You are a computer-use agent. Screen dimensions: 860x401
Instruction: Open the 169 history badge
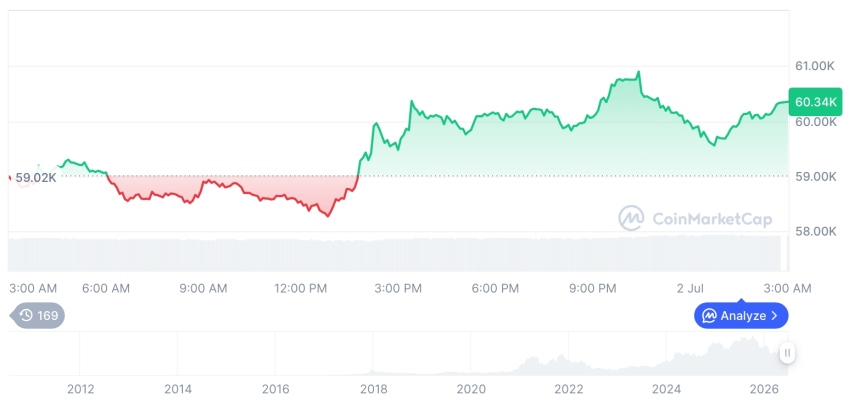tap(37, 315)
